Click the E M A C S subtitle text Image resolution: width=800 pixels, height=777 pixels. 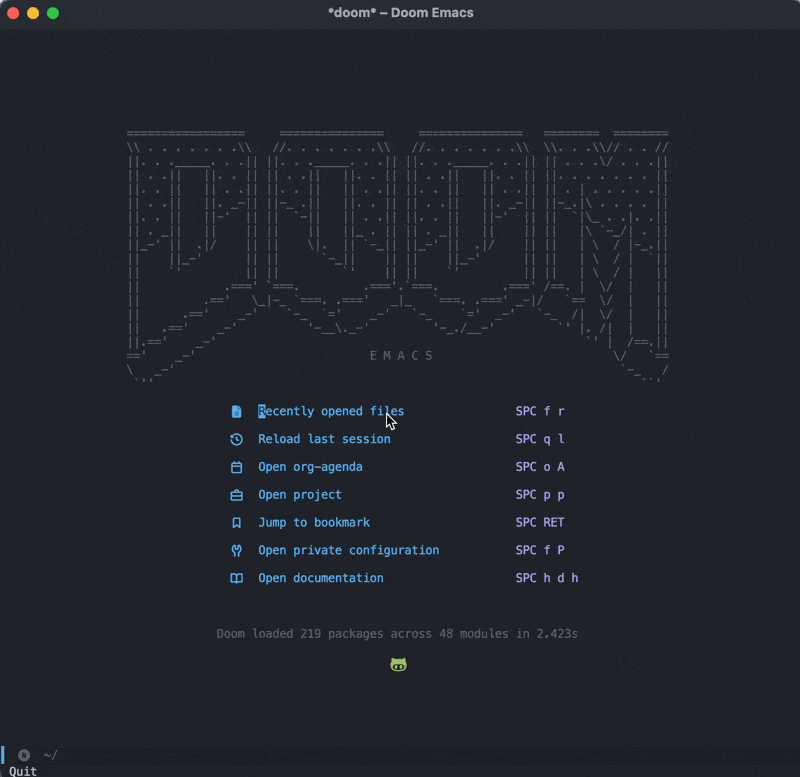click(x=402, y=356)
